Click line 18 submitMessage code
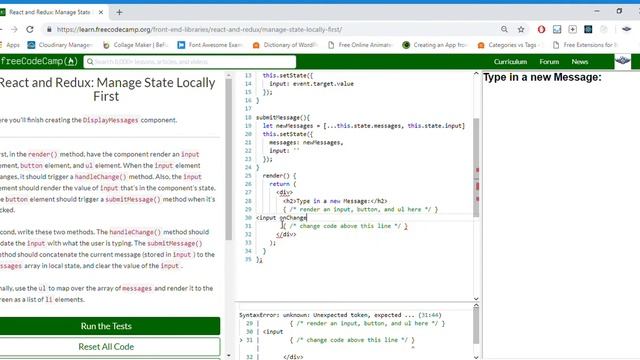 tap(283, 118)
